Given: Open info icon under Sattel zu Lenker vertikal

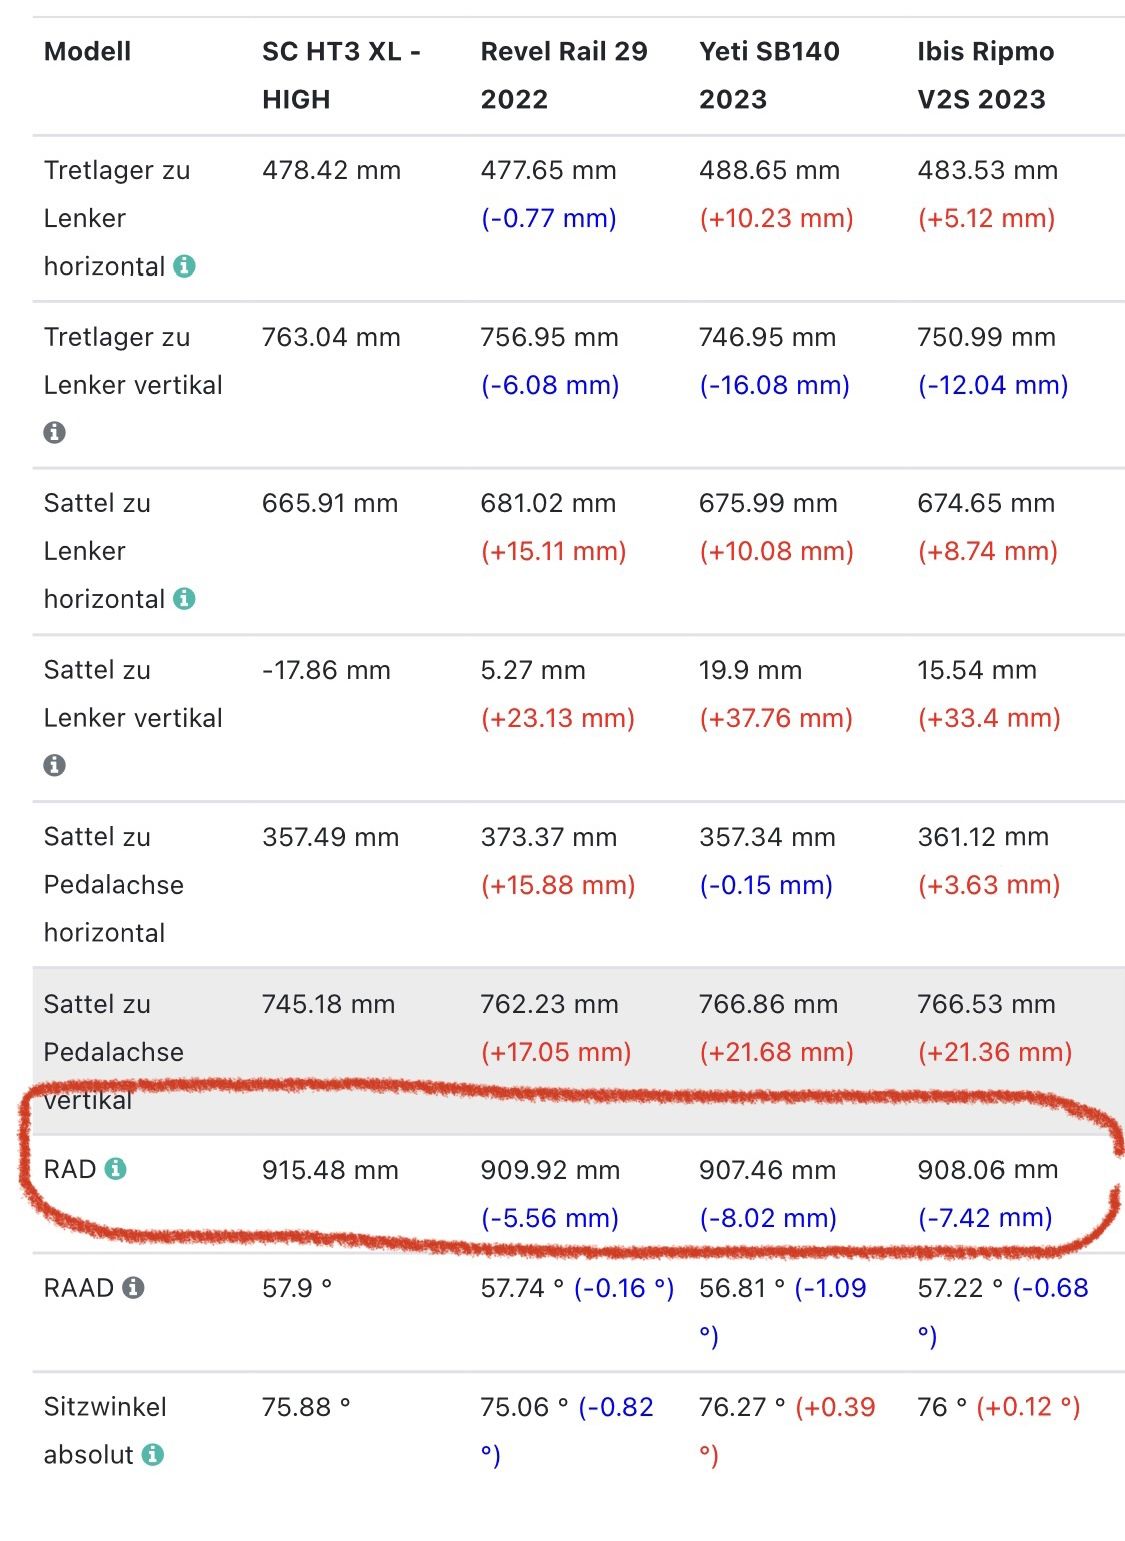Looking at the screenshot, I should click(55, 765).
